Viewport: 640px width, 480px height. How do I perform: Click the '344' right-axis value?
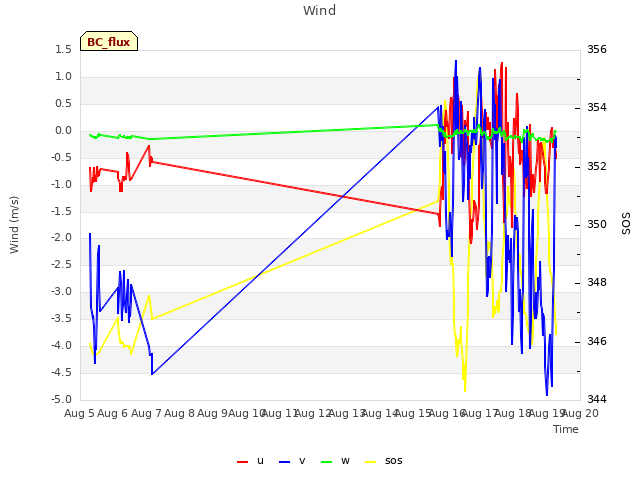tap(597, 399)
